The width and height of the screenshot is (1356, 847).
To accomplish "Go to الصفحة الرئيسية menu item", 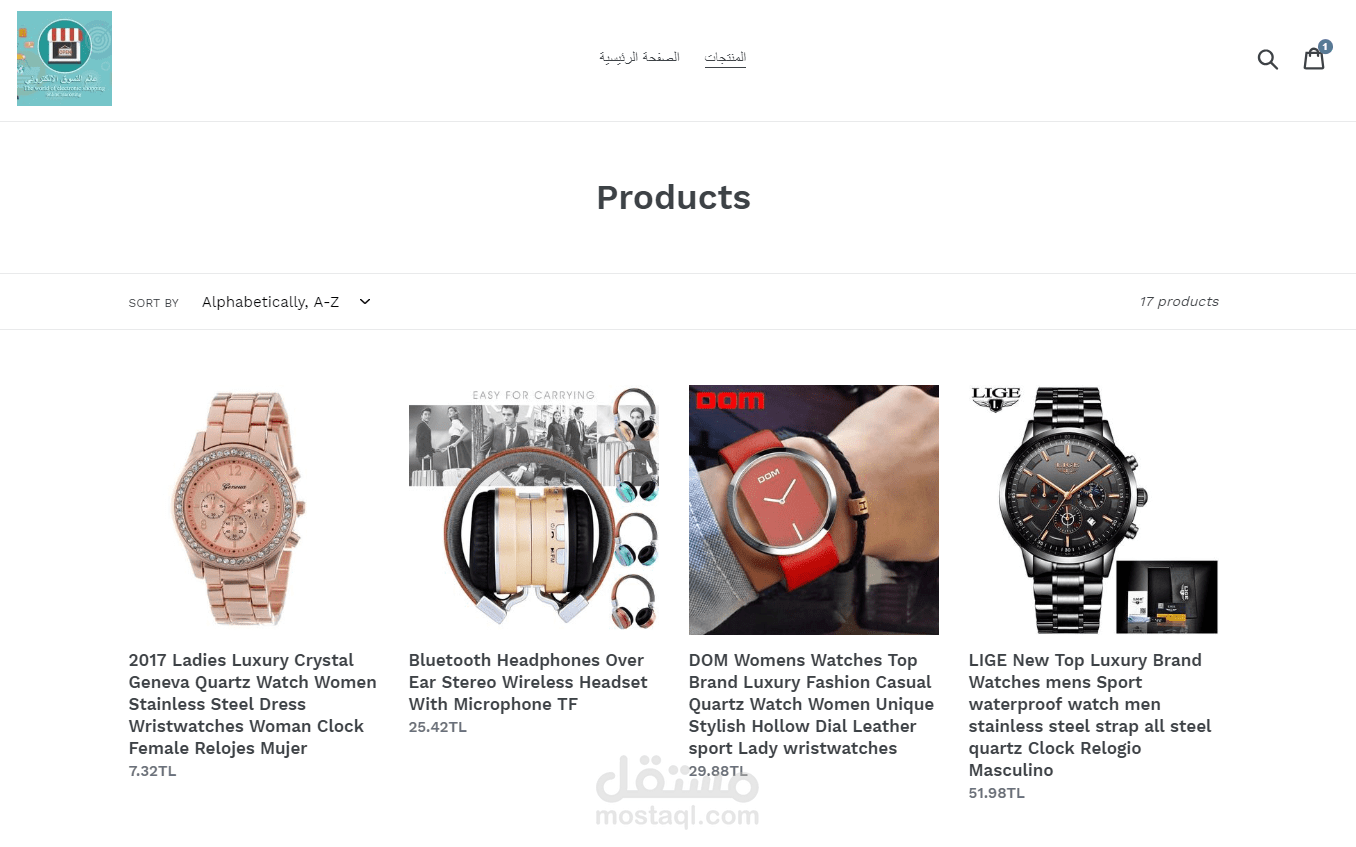I will pyautogui.click(x=640, y=57).
